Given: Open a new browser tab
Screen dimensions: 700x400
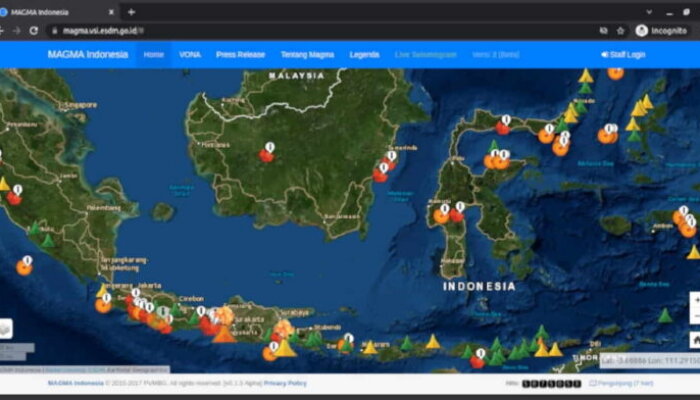Looking at the screenshot, I should 131,12.
